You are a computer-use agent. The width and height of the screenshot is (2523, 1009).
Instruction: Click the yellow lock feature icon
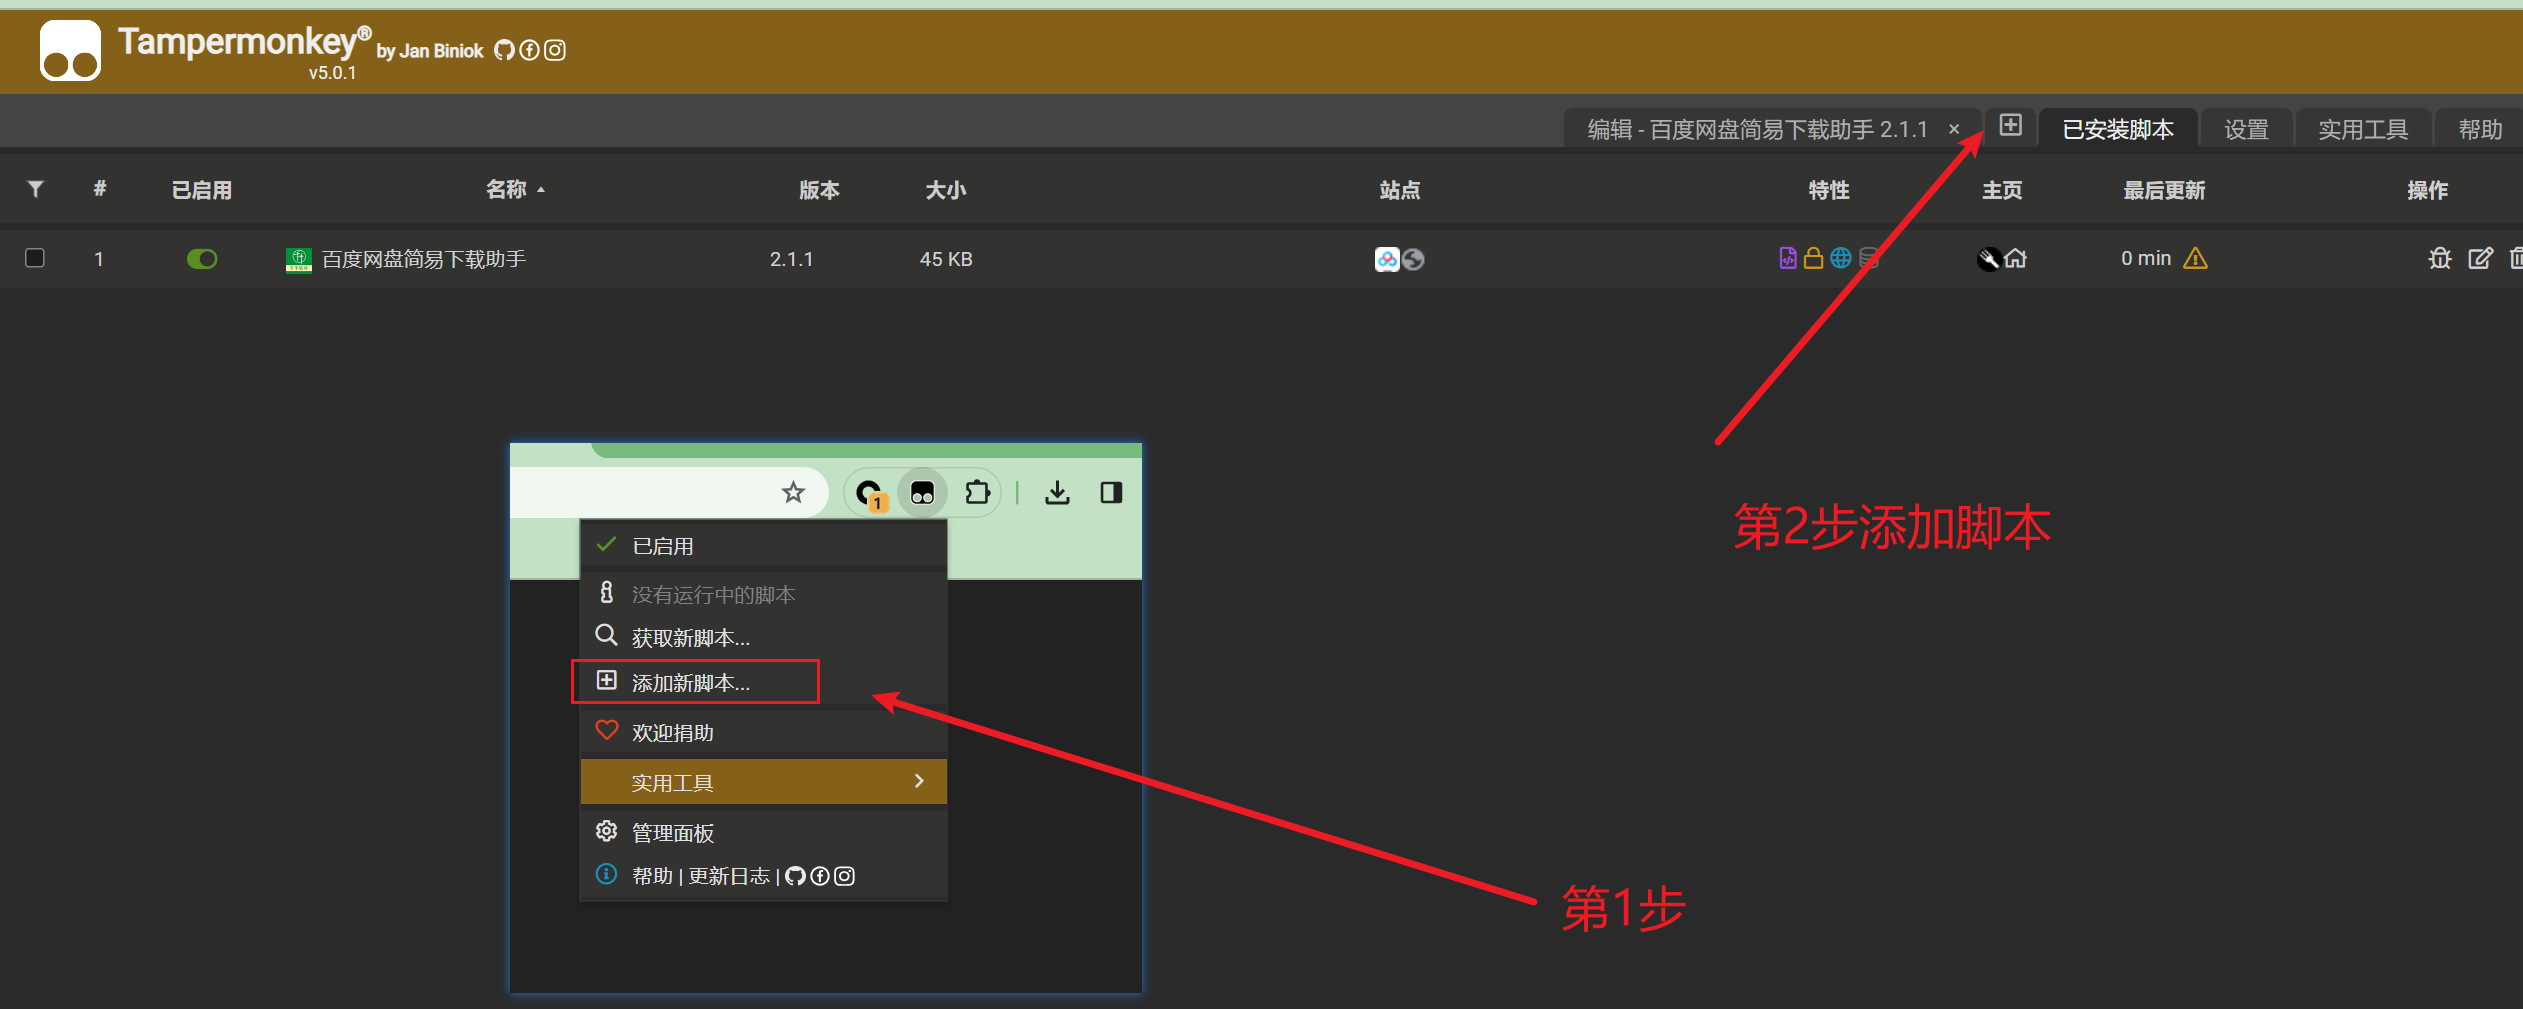(1813, 258)
